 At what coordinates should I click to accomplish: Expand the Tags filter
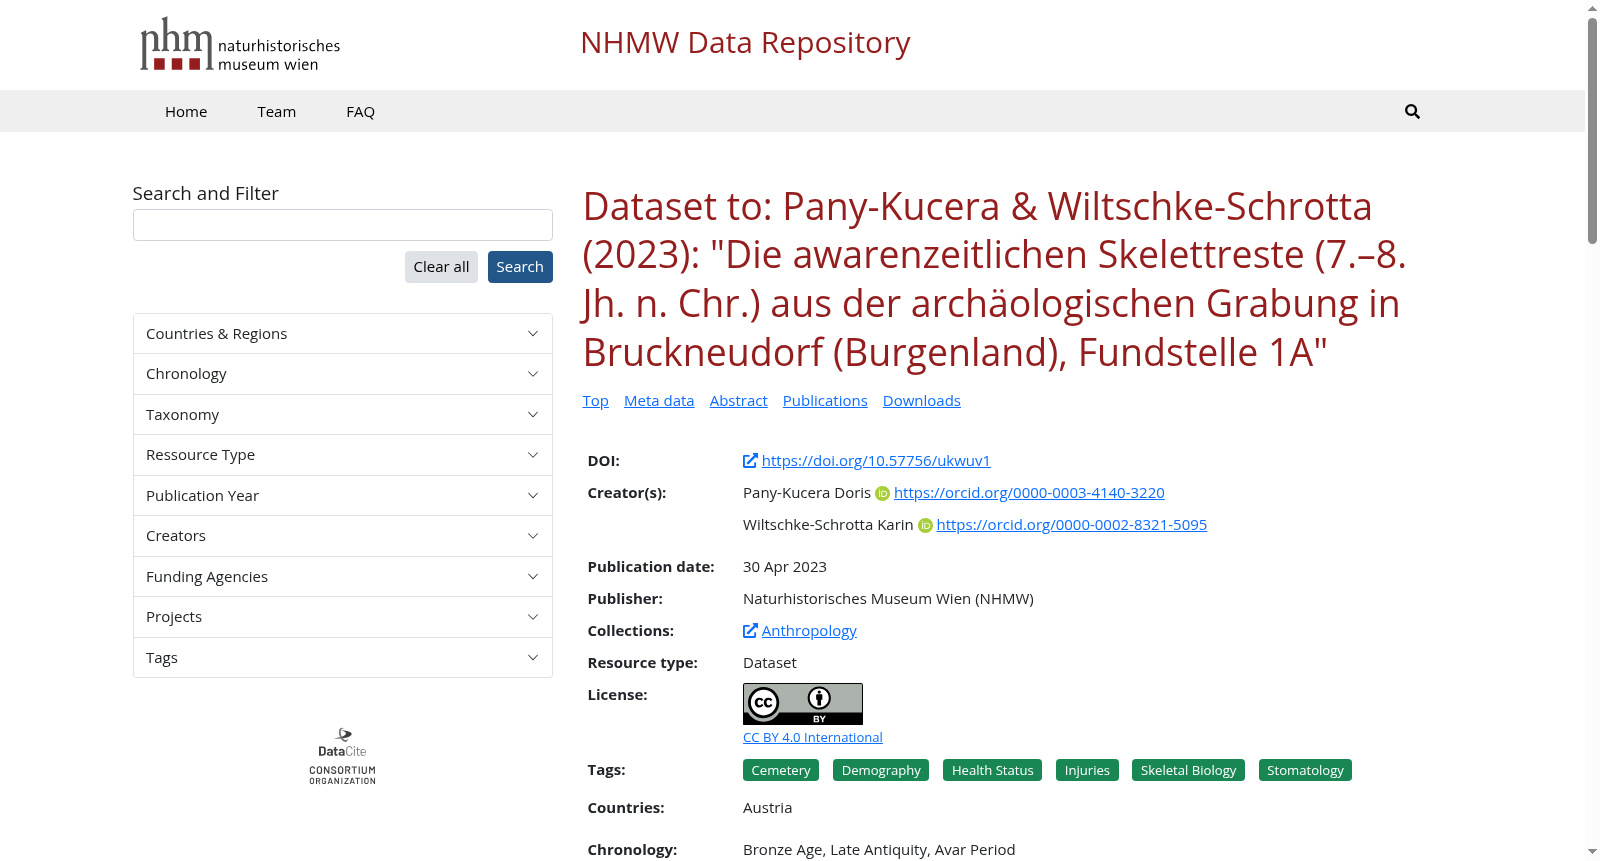click(x=343, y=658)
